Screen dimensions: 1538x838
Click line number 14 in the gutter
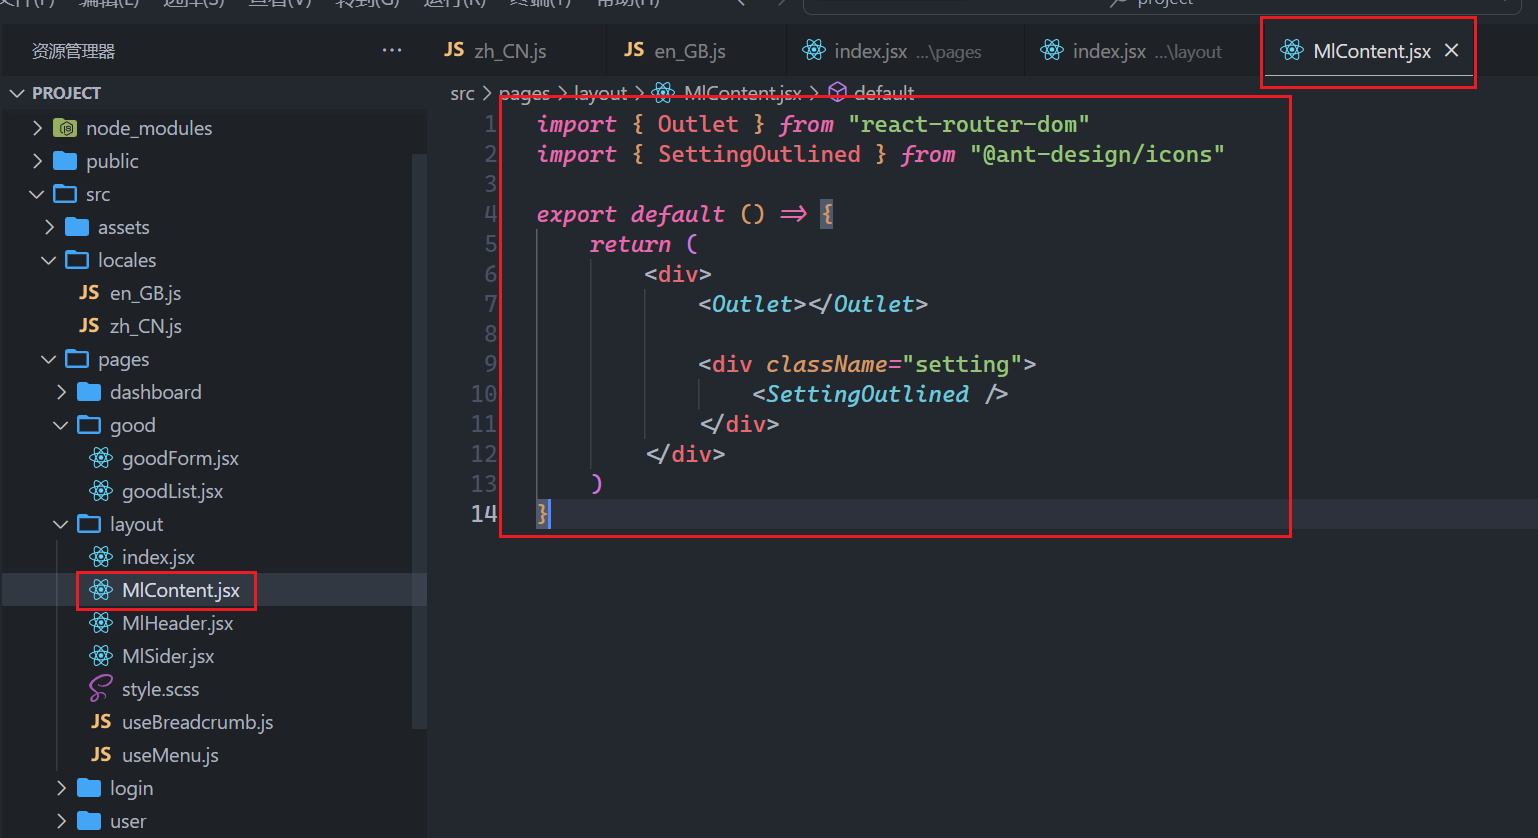(x=484, y=514)
